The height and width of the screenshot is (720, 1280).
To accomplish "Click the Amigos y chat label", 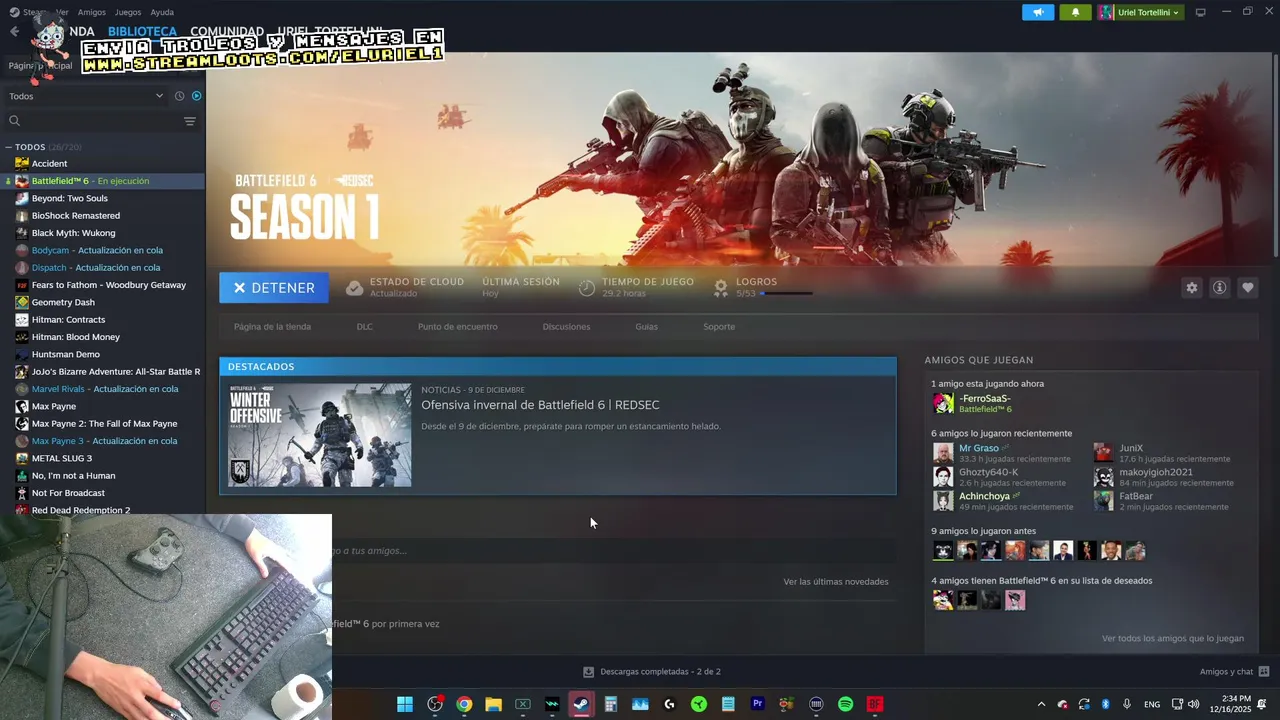I will coord(1226,672).
